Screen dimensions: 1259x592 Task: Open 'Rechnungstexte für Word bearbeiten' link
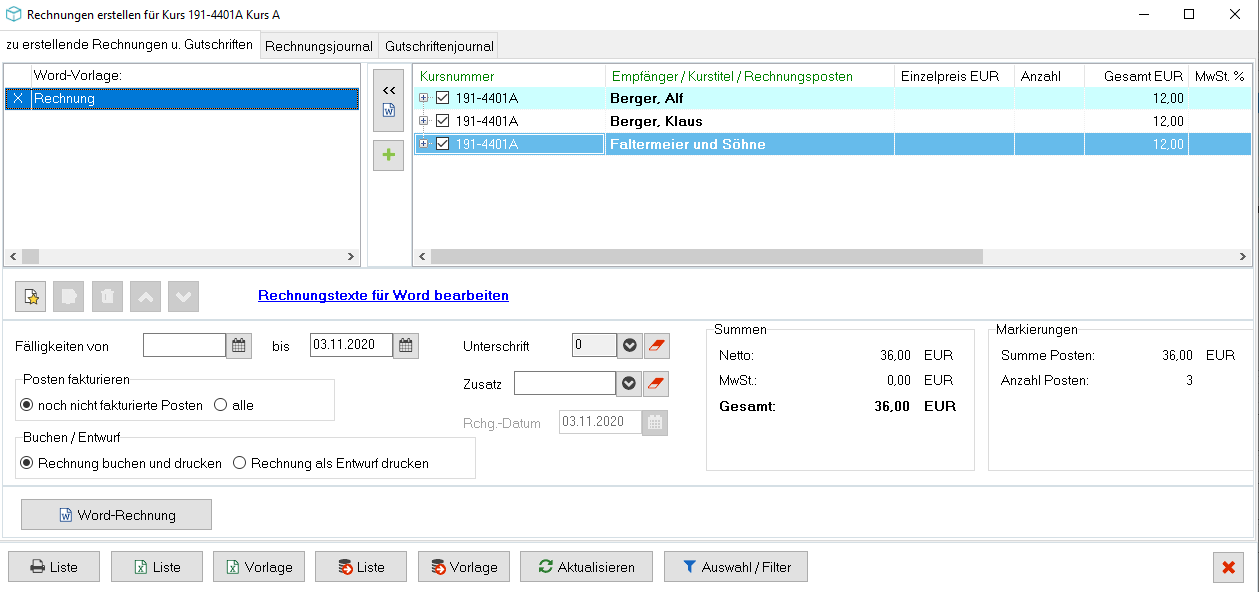[383, 295]
